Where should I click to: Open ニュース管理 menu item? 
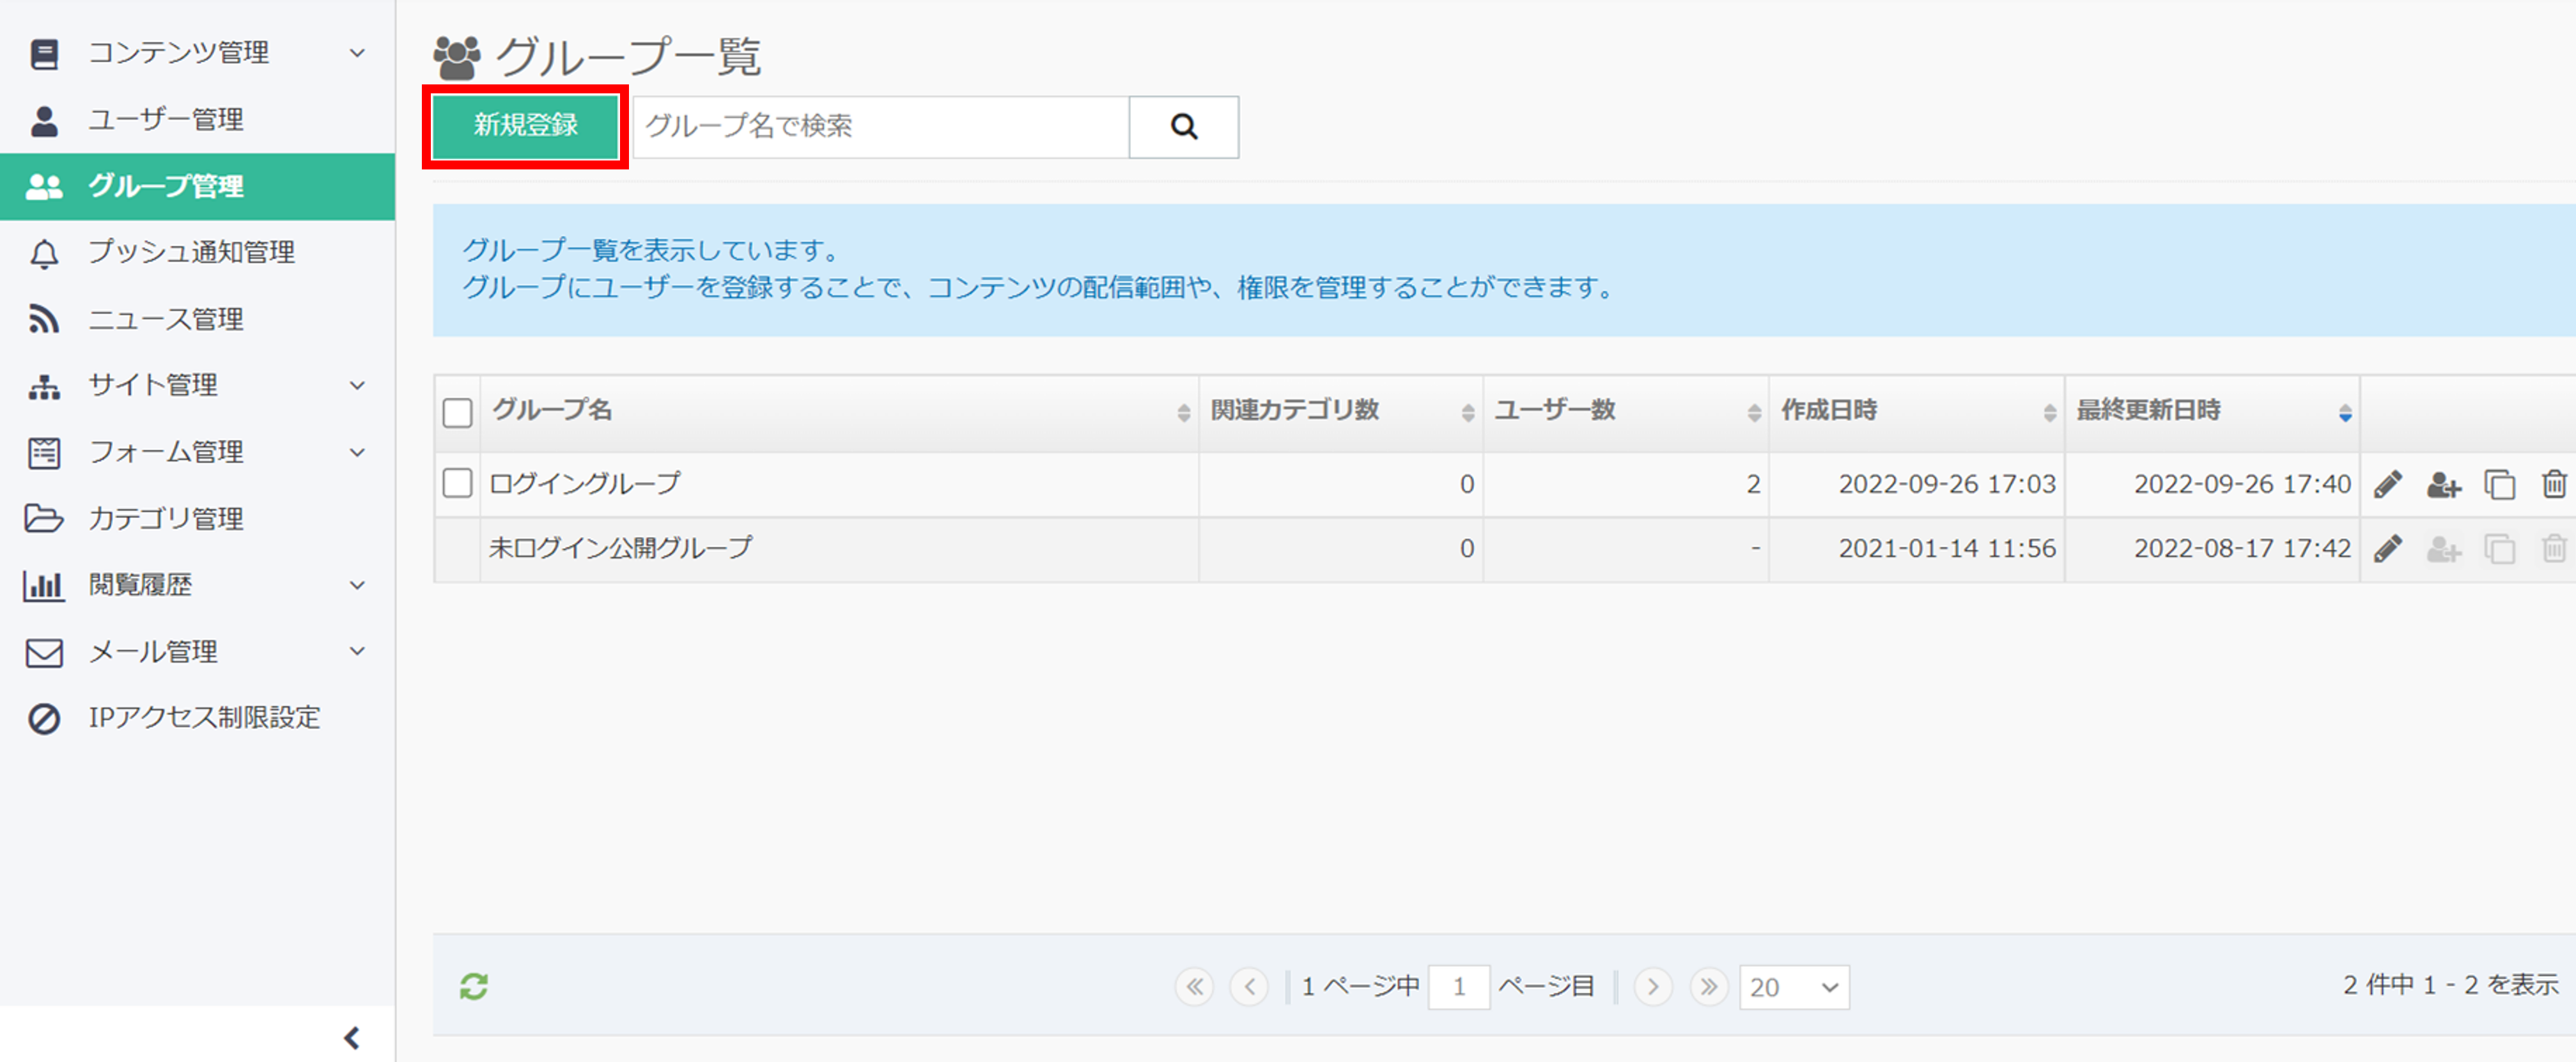pos(198,319)
